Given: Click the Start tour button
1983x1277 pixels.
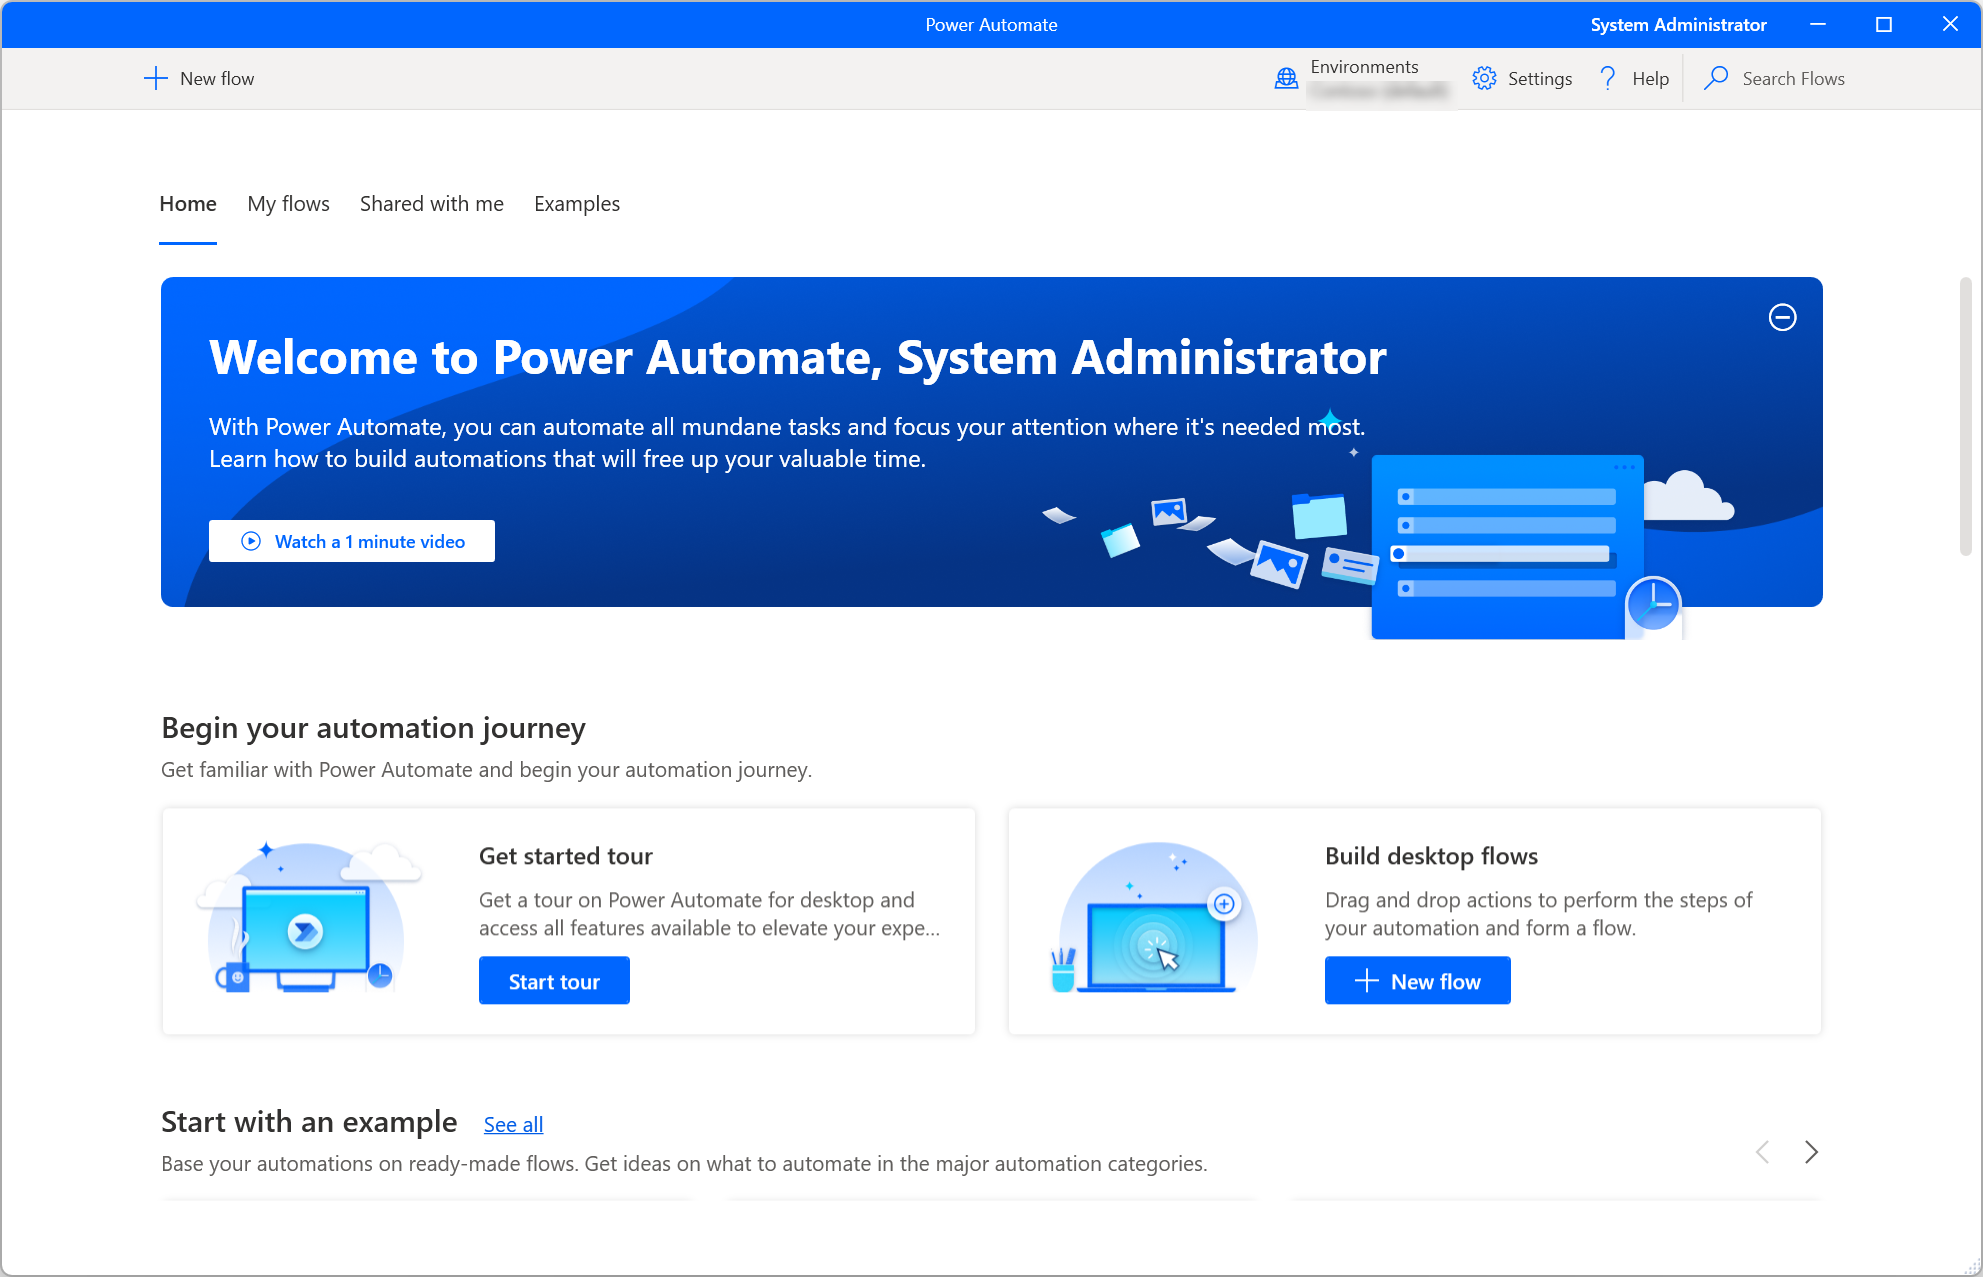Looking at the screenshot, I should [x=555, y=981].
